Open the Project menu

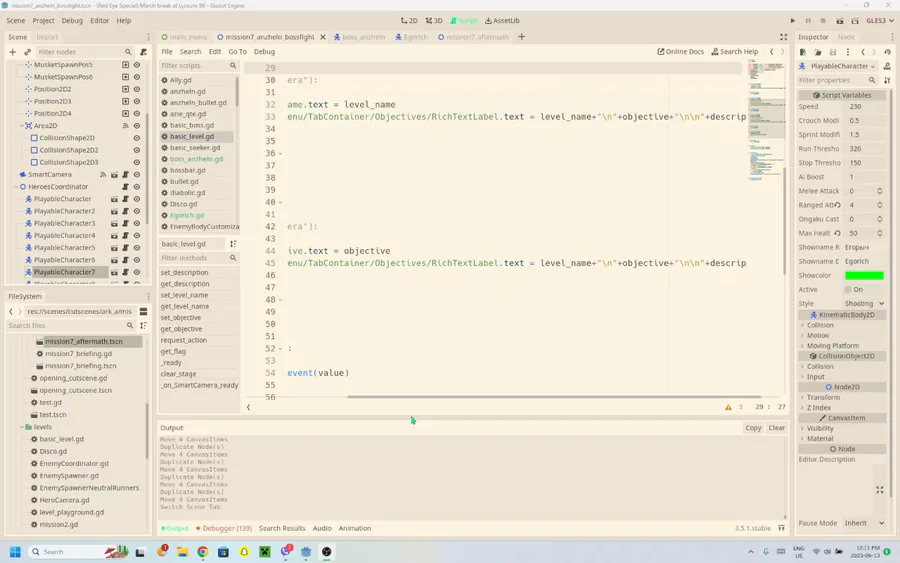point(43,21)
